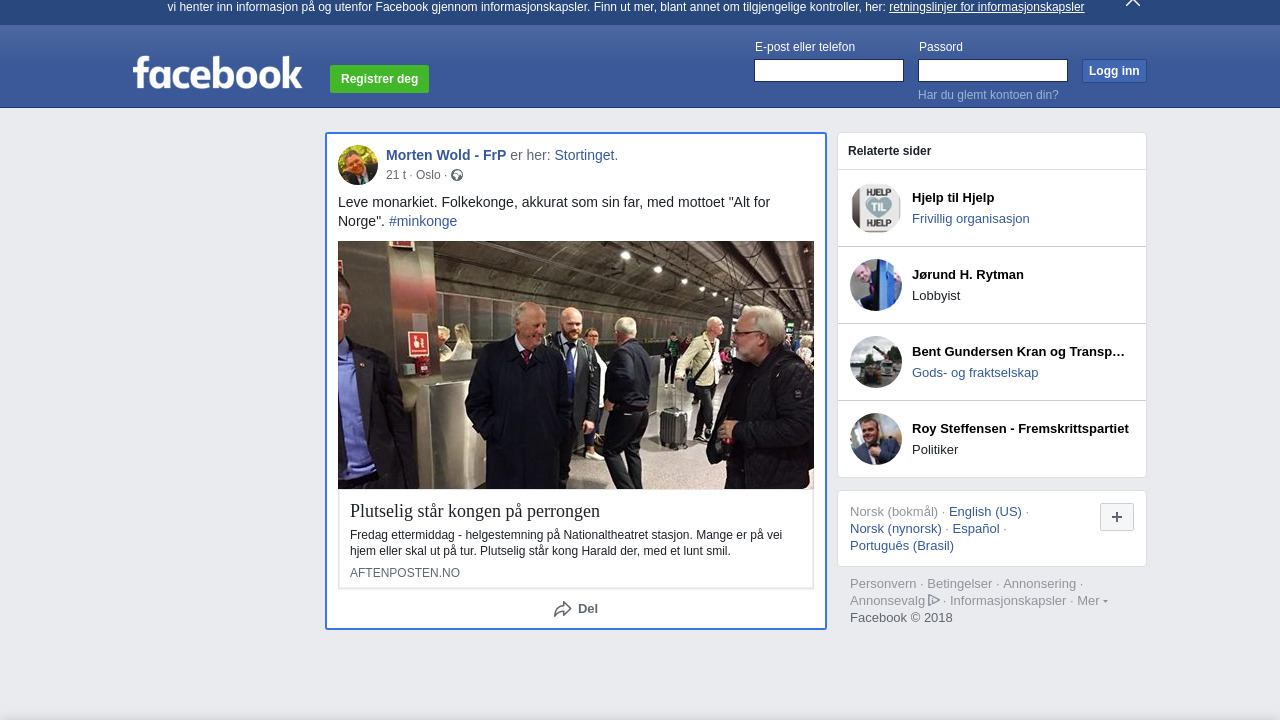This screenshot has height=720, width=1280.
Task: Click AFTENPOSTEN.NO source label
Action: pyautogui.click(x=405, y=573)
